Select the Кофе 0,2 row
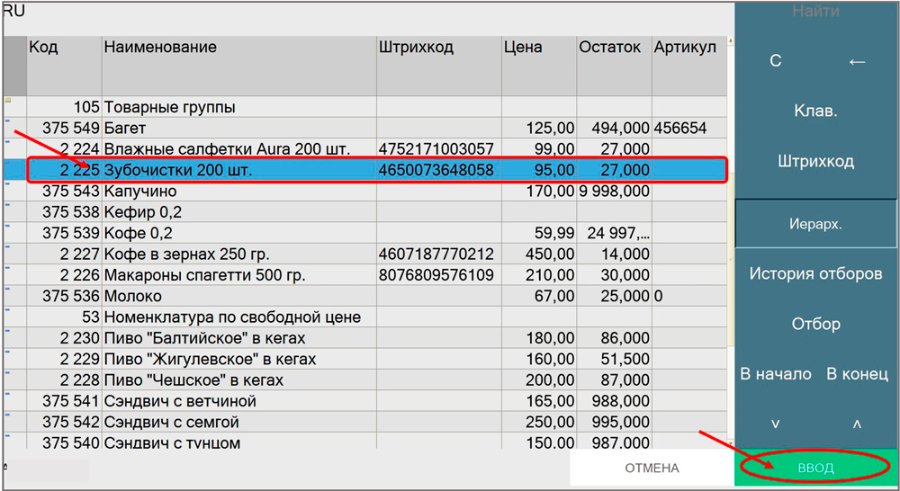Image resolution: width=900 pixels, height=491 pixels. [365, 233]
